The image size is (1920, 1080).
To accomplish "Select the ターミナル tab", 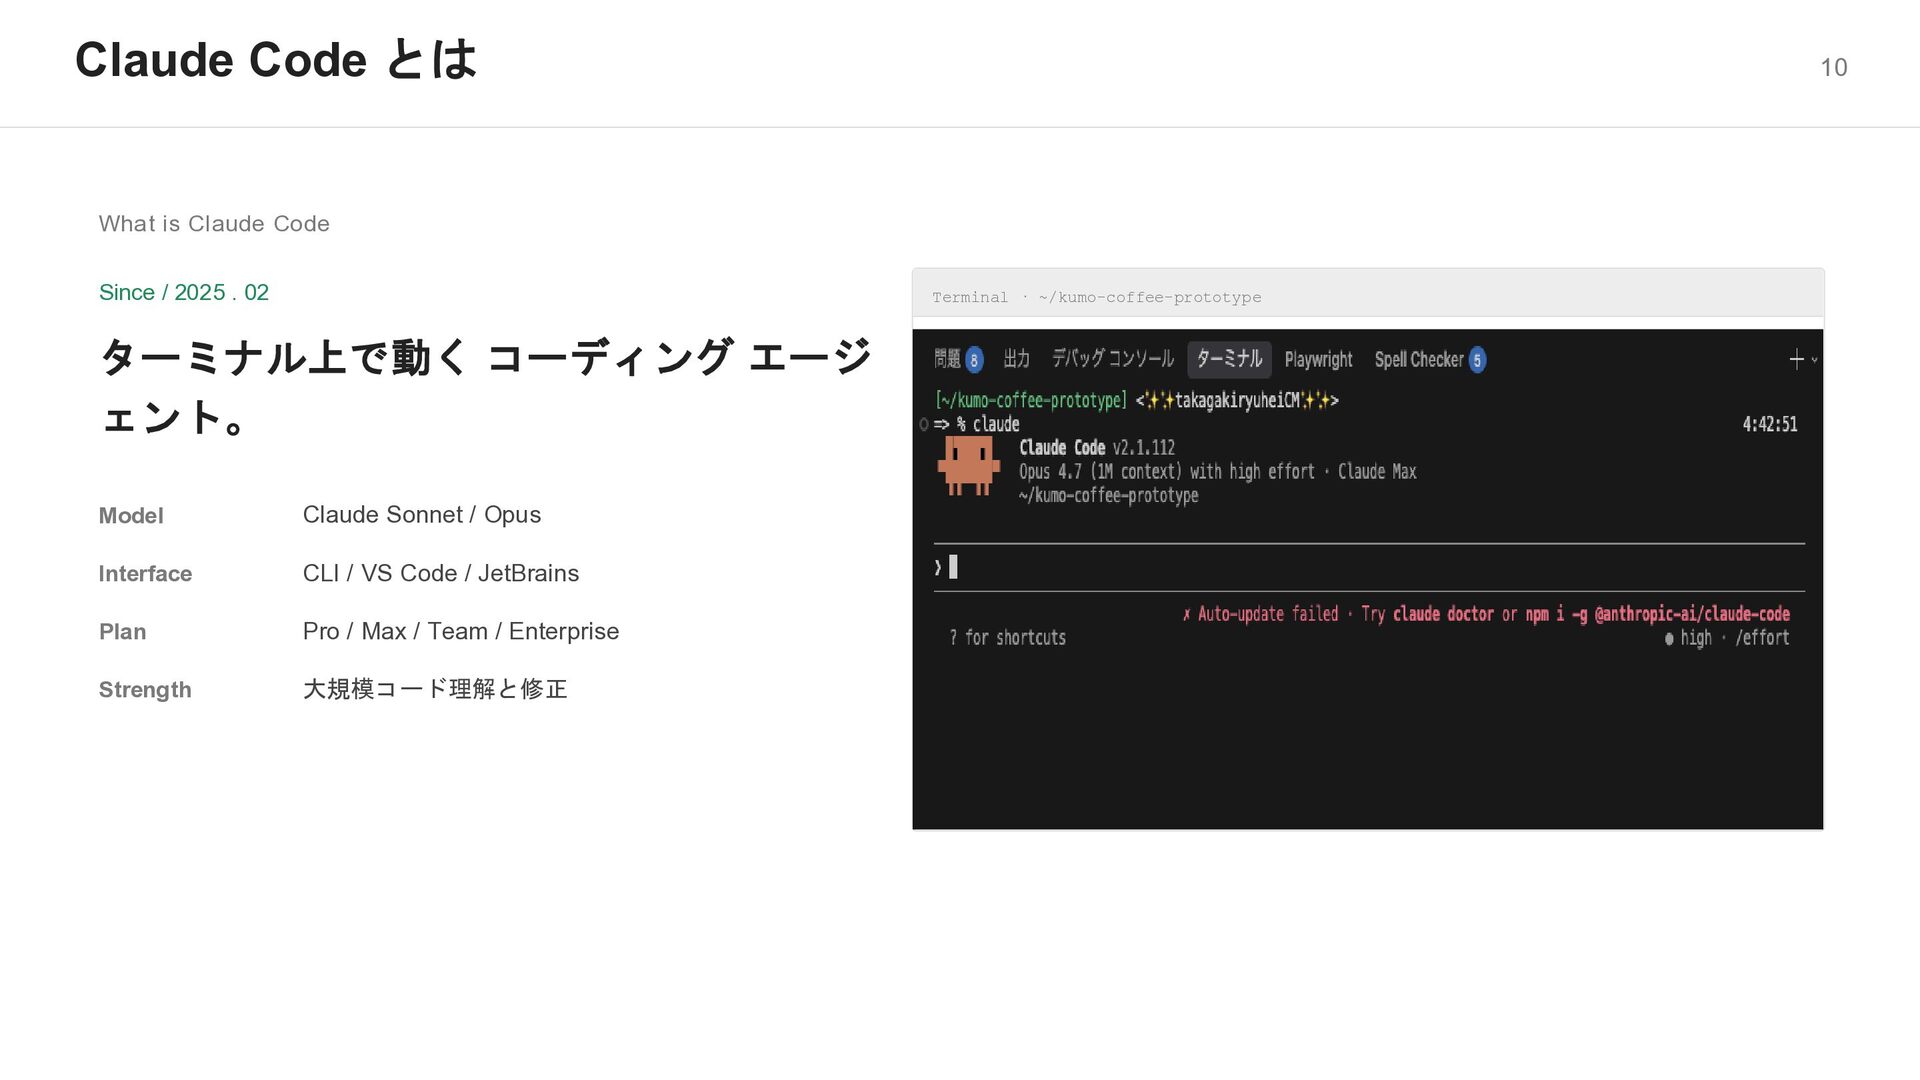I will point(1229,359).
